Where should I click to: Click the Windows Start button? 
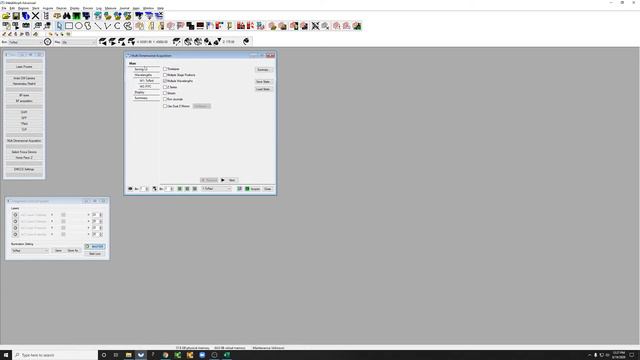coord(6,355)
